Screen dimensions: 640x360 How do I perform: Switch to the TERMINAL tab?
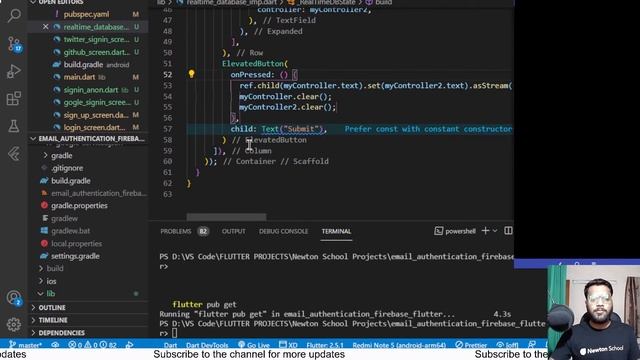coord(336,231)
